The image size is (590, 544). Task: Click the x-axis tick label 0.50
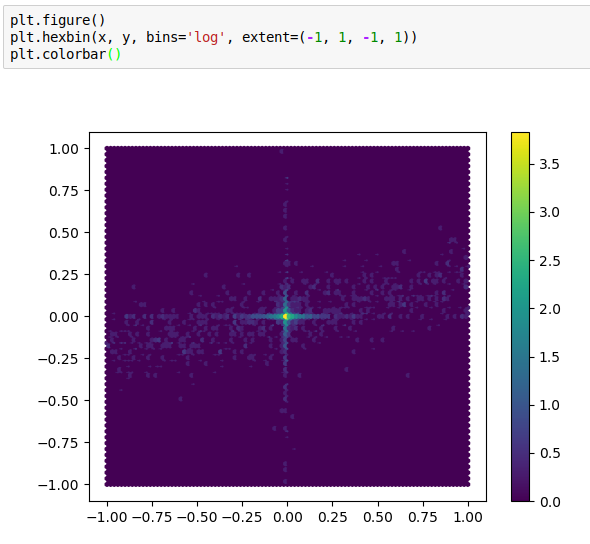(378, 517)
